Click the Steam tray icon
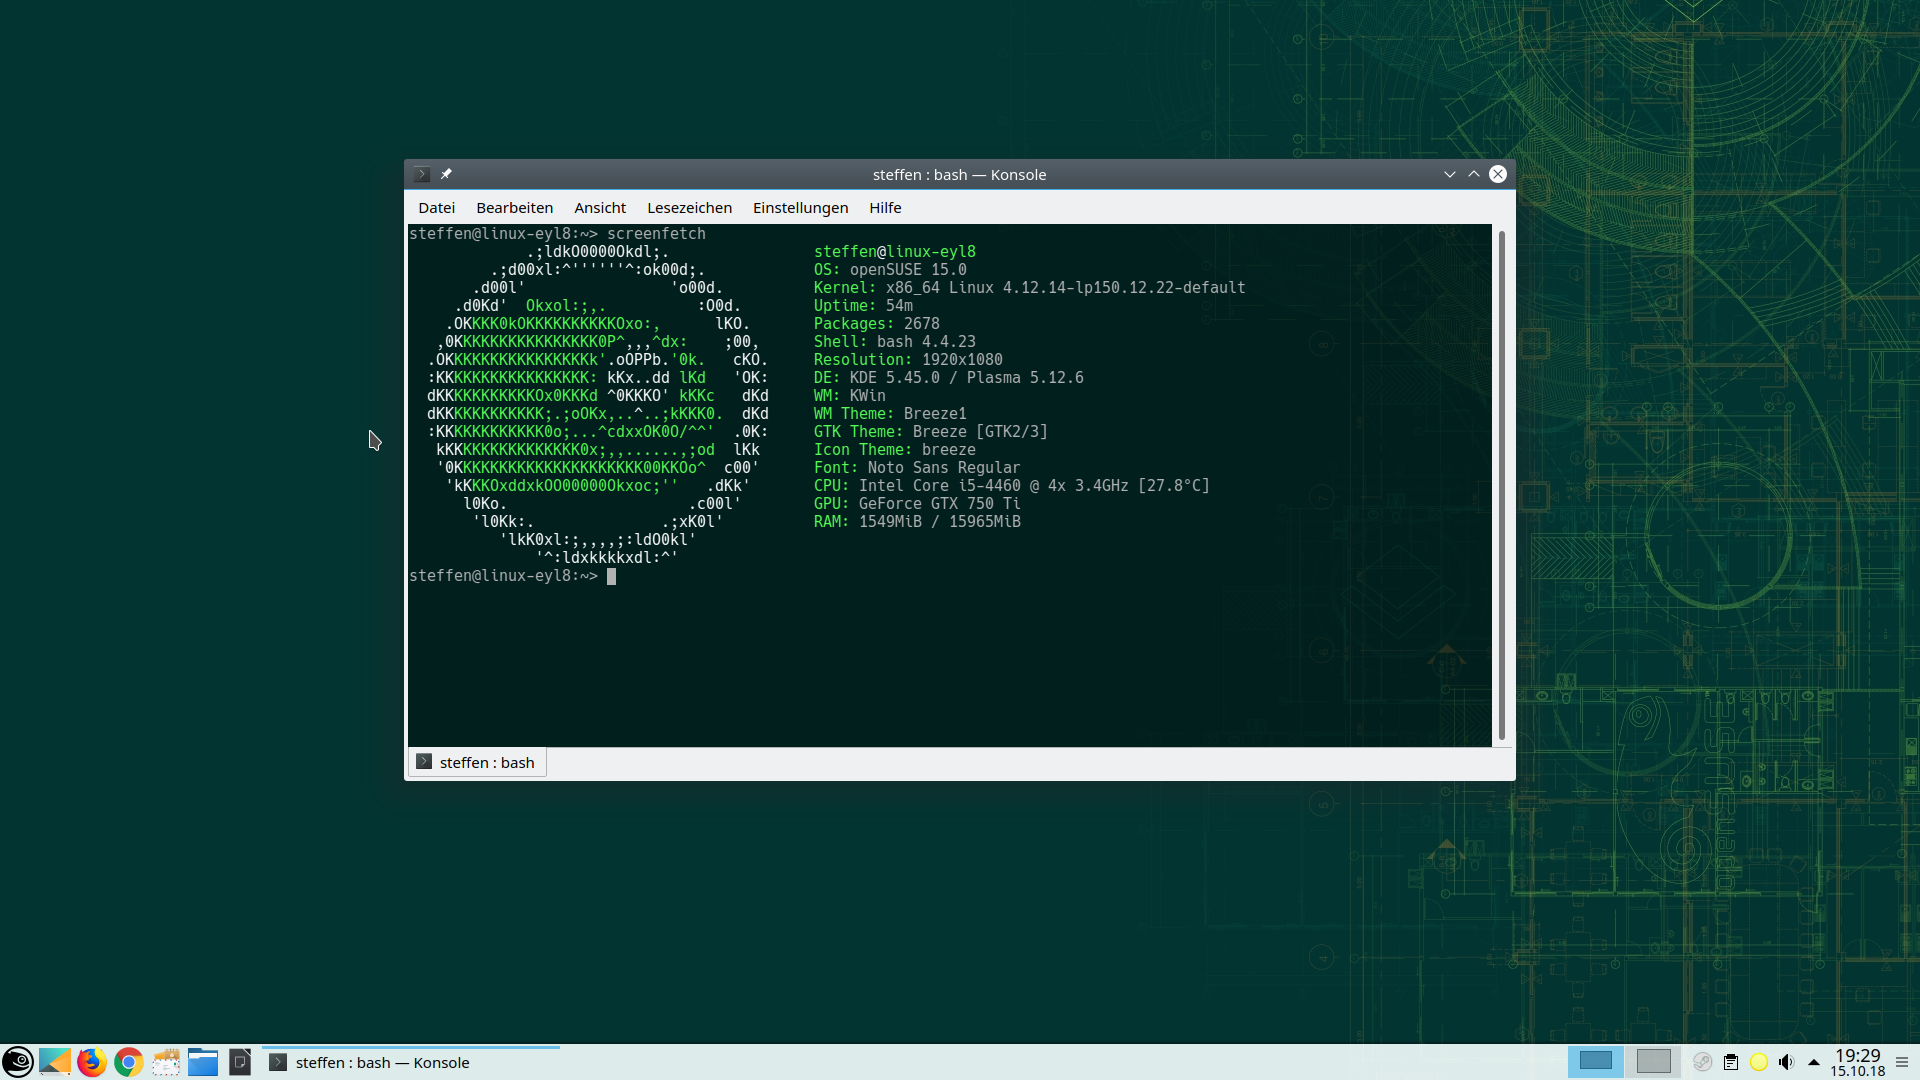Screen dimensions: 1920x1080 pyautogui.click(x=1702, y=1062)
